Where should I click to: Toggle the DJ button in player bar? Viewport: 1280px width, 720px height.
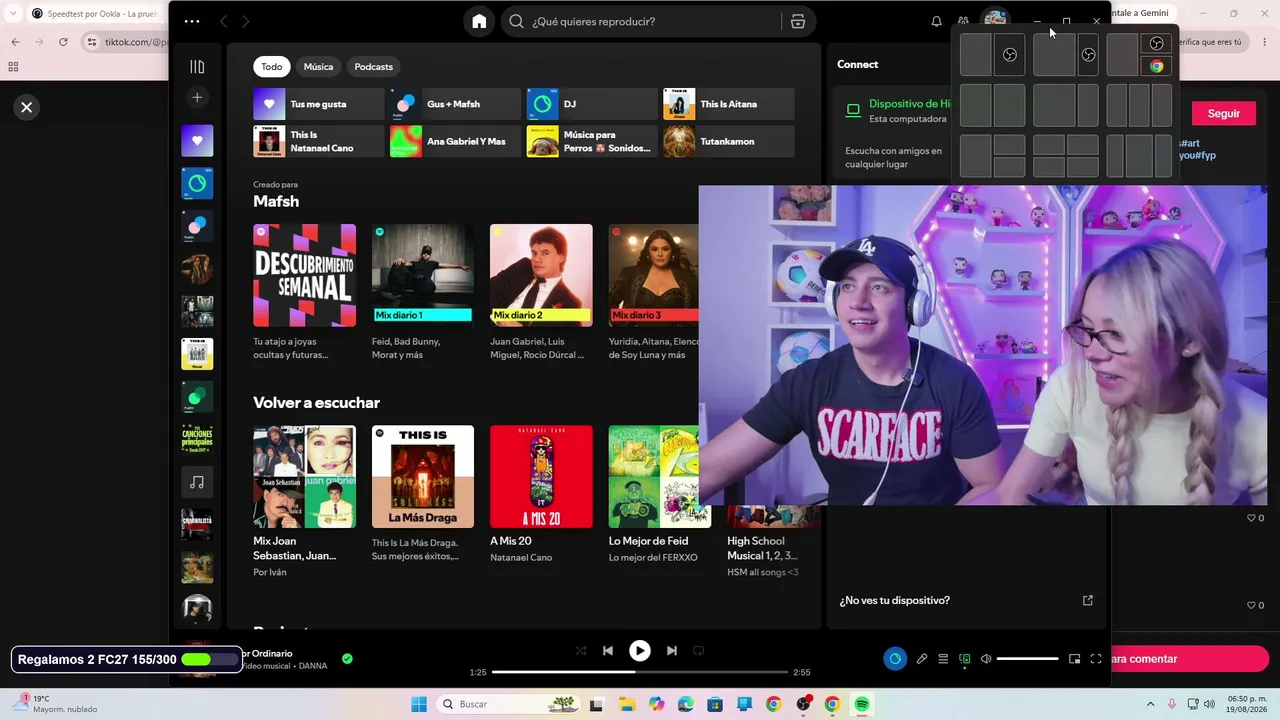(895, 659)
